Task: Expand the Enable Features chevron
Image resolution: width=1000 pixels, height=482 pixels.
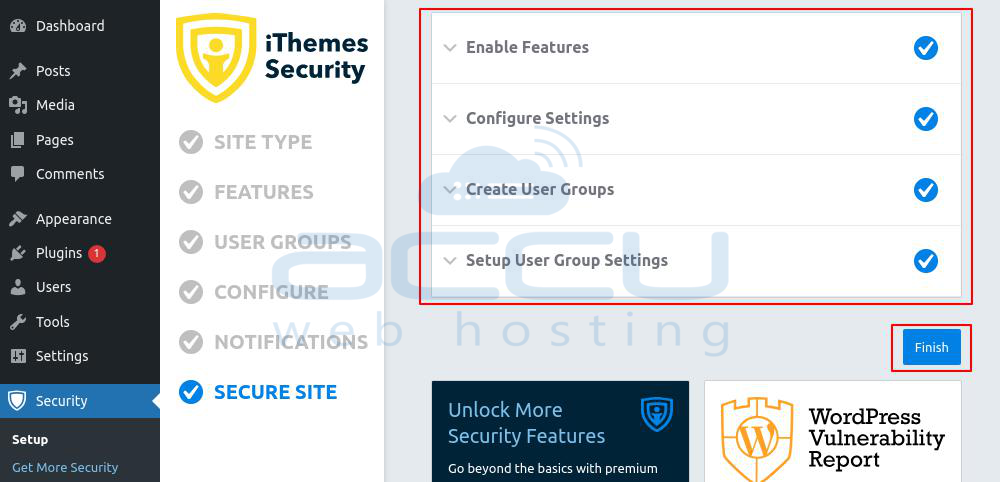Action: click(x=450, y=48)
